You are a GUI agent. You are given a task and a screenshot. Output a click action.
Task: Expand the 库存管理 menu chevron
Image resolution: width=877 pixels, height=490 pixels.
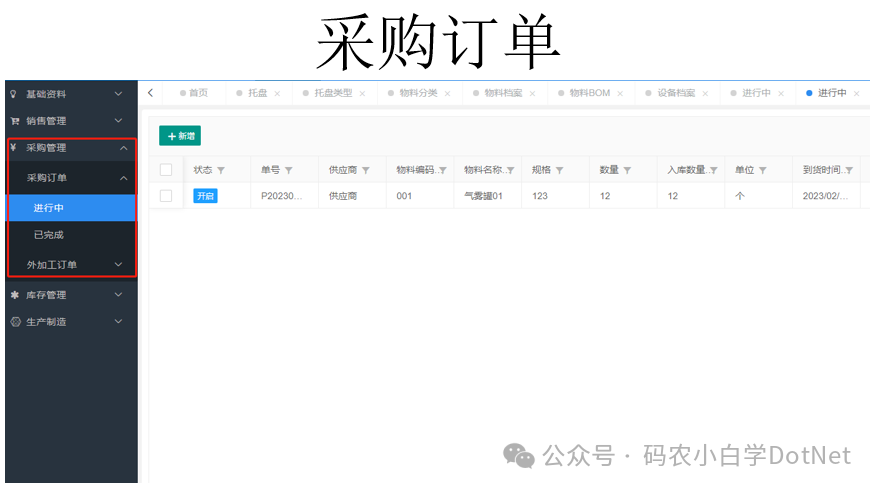[x=119, y=295]
